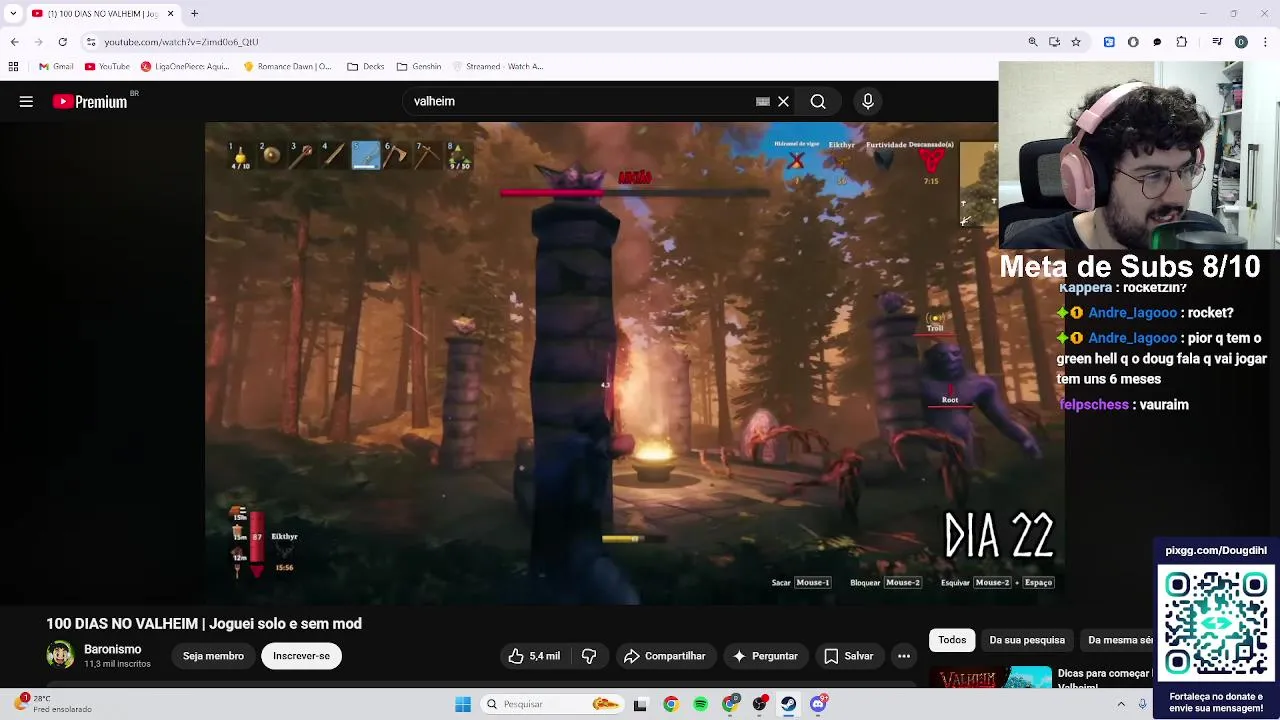Open Valheim suggested video thumbnail
The height and width of the screenshot is (720, 1280).
coord(990,678)
